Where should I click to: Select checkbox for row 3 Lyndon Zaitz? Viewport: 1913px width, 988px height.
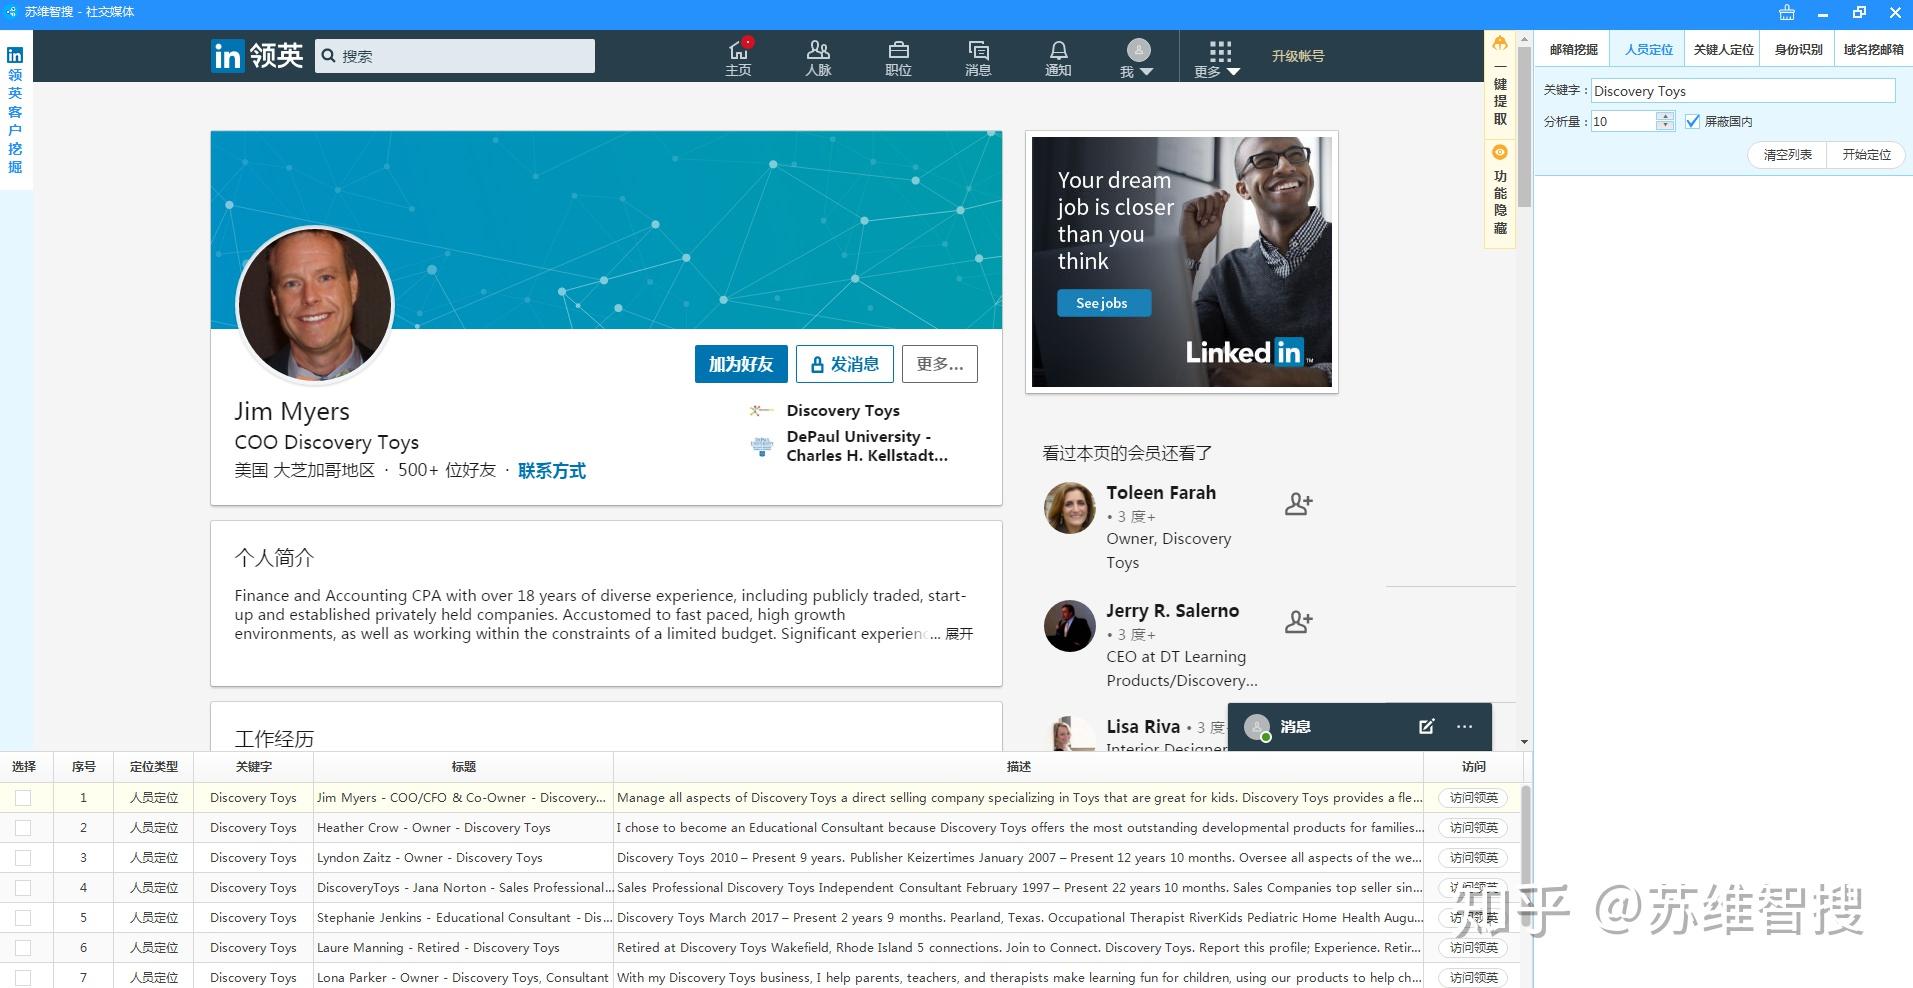23,858
